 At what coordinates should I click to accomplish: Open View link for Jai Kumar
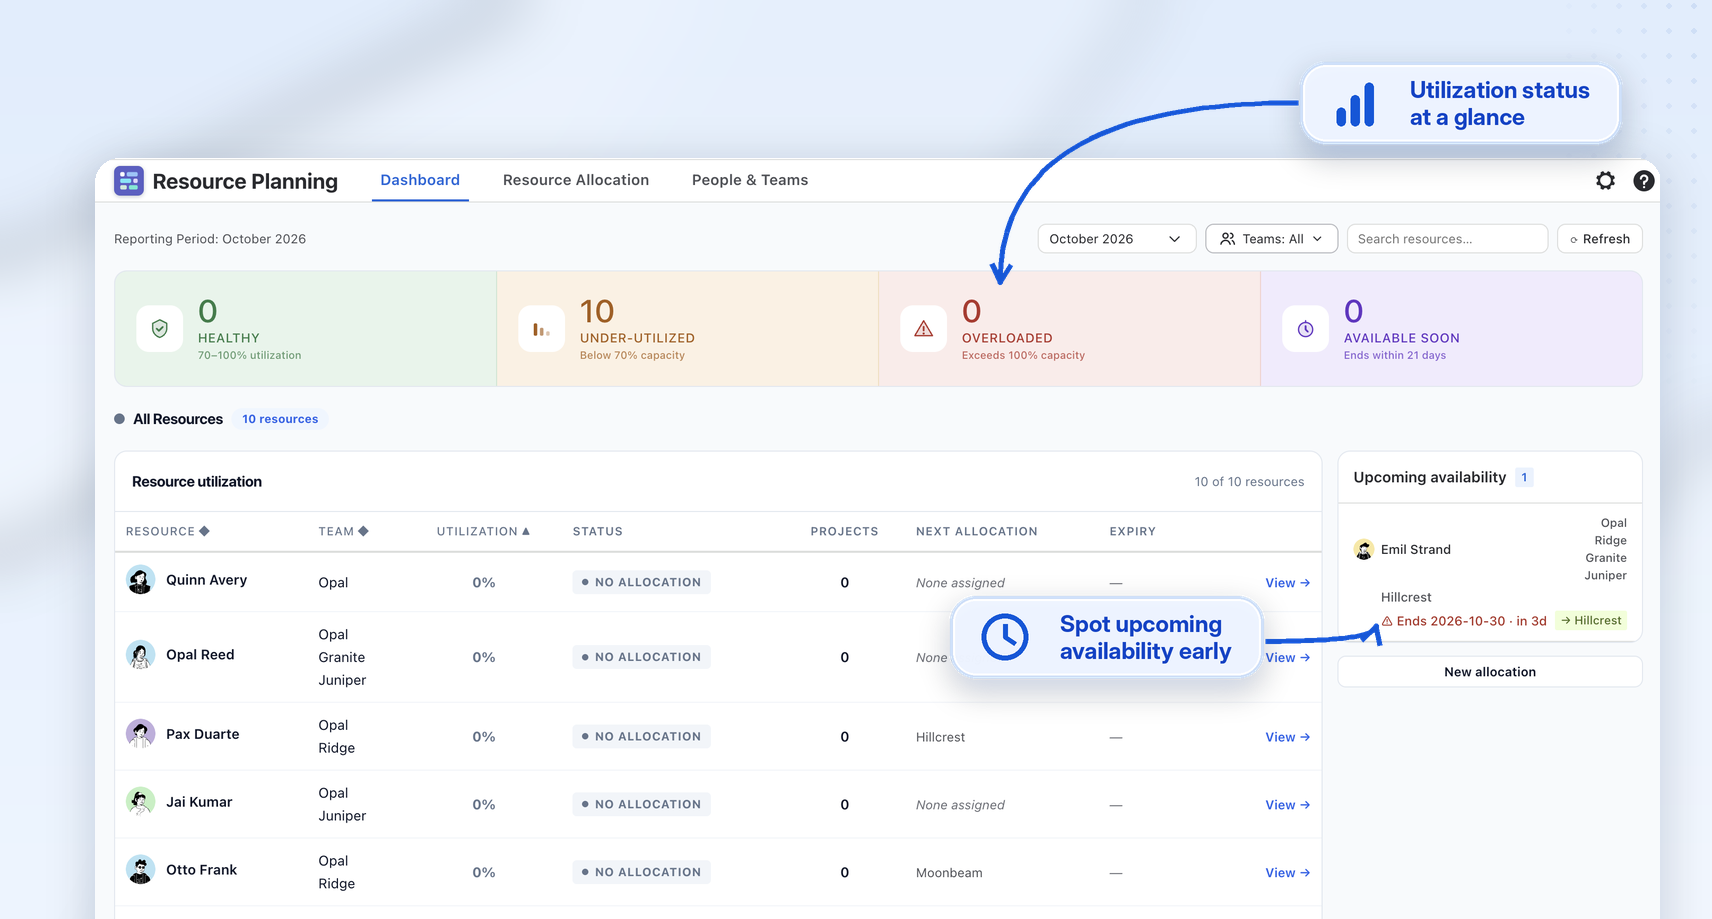pyautogui.click(x=1287, y=805)
